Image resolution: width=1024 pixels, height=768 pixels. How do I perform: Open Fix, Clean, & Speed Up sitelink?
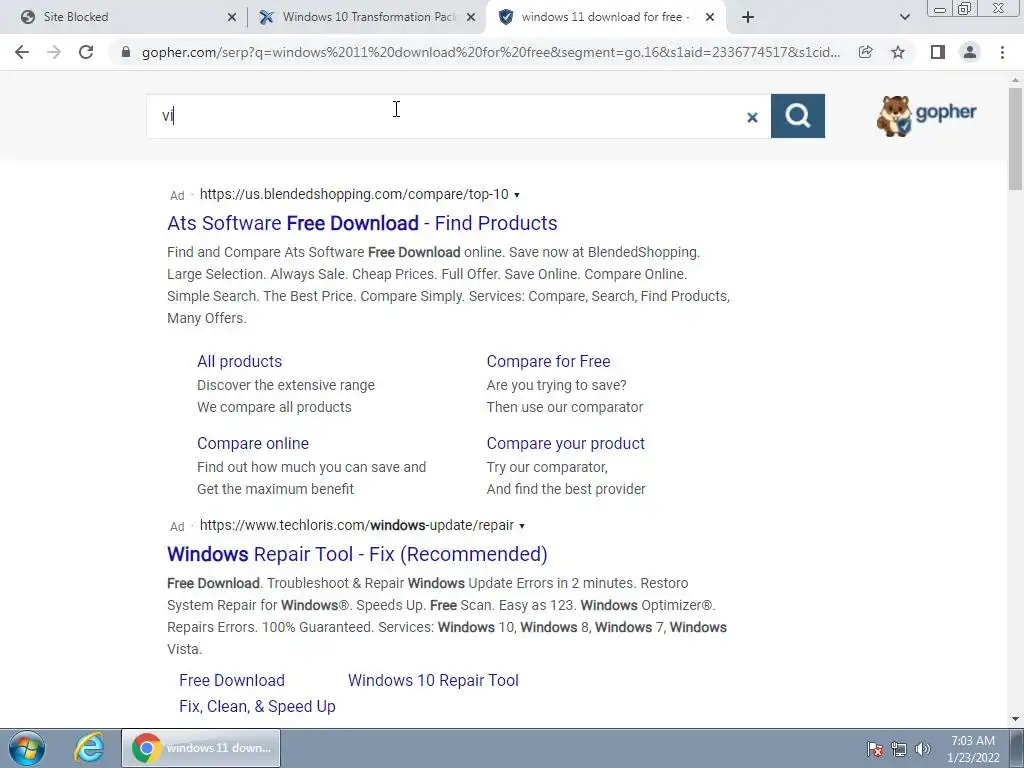pos(257,707)
